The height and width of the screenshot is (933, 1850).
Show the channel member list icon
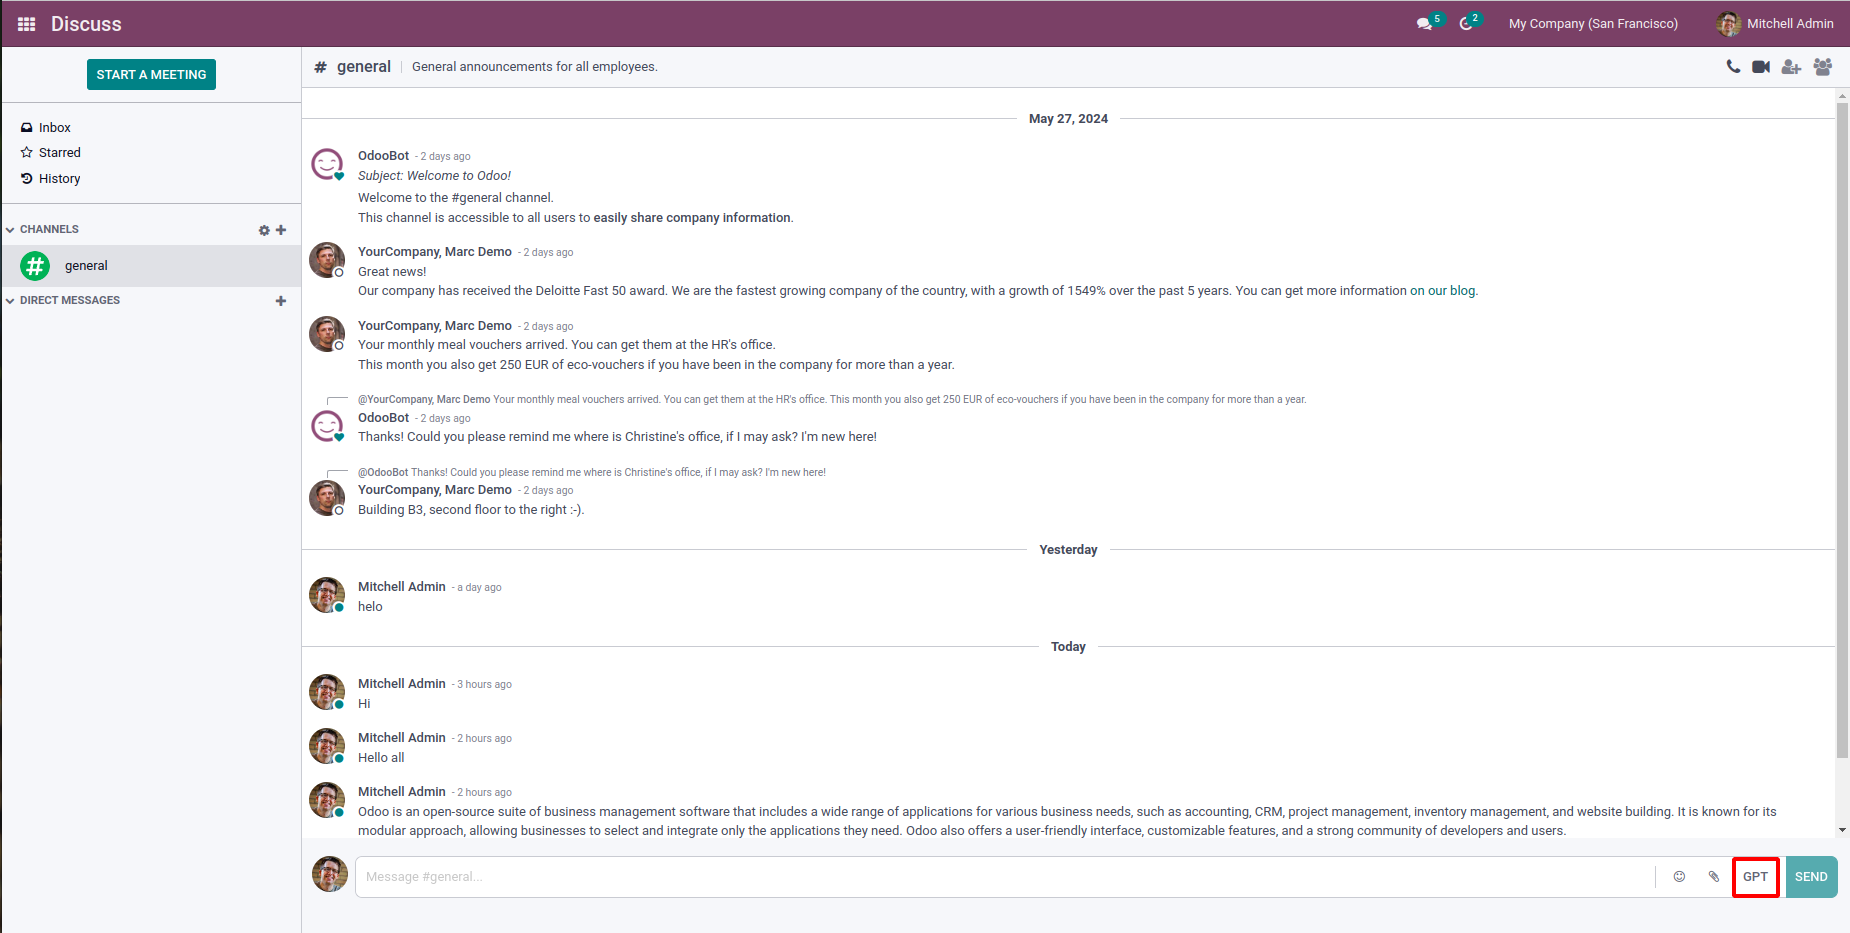click(1823, 67)
